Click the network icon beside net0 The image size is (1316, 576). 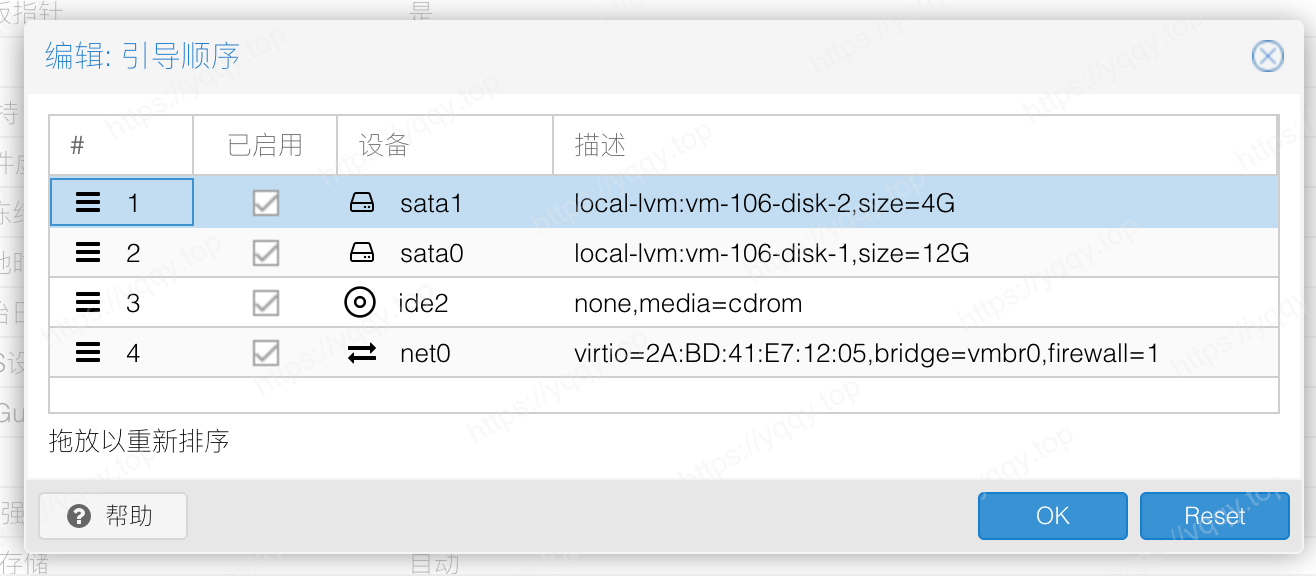pos(361,352)
